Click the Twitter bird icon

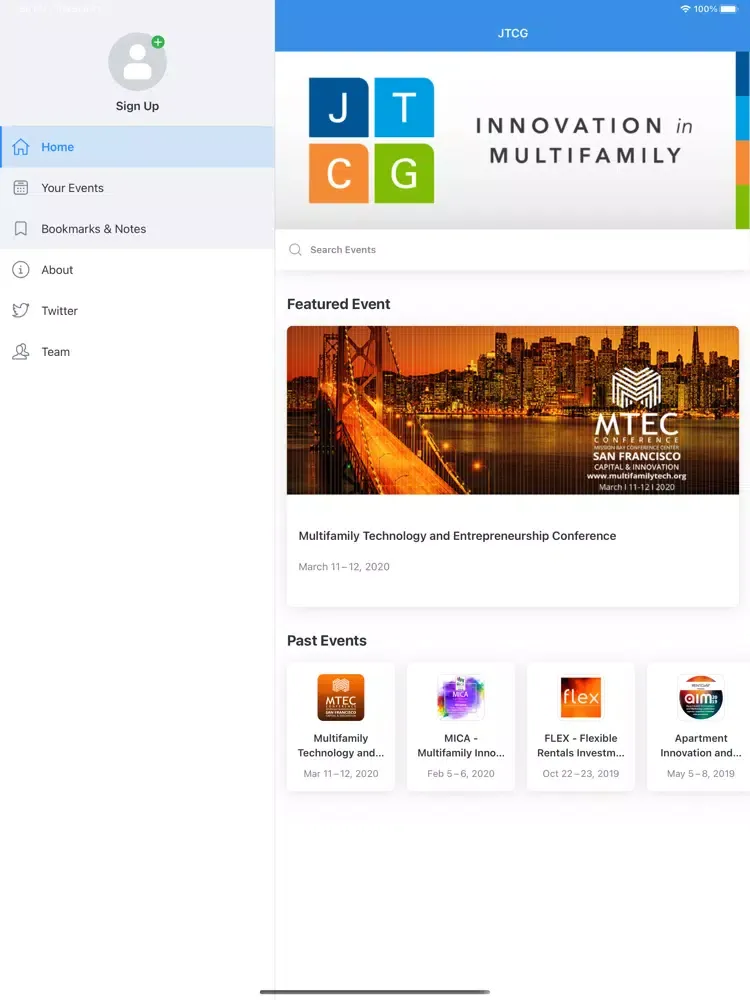click(x=20, y=311)
